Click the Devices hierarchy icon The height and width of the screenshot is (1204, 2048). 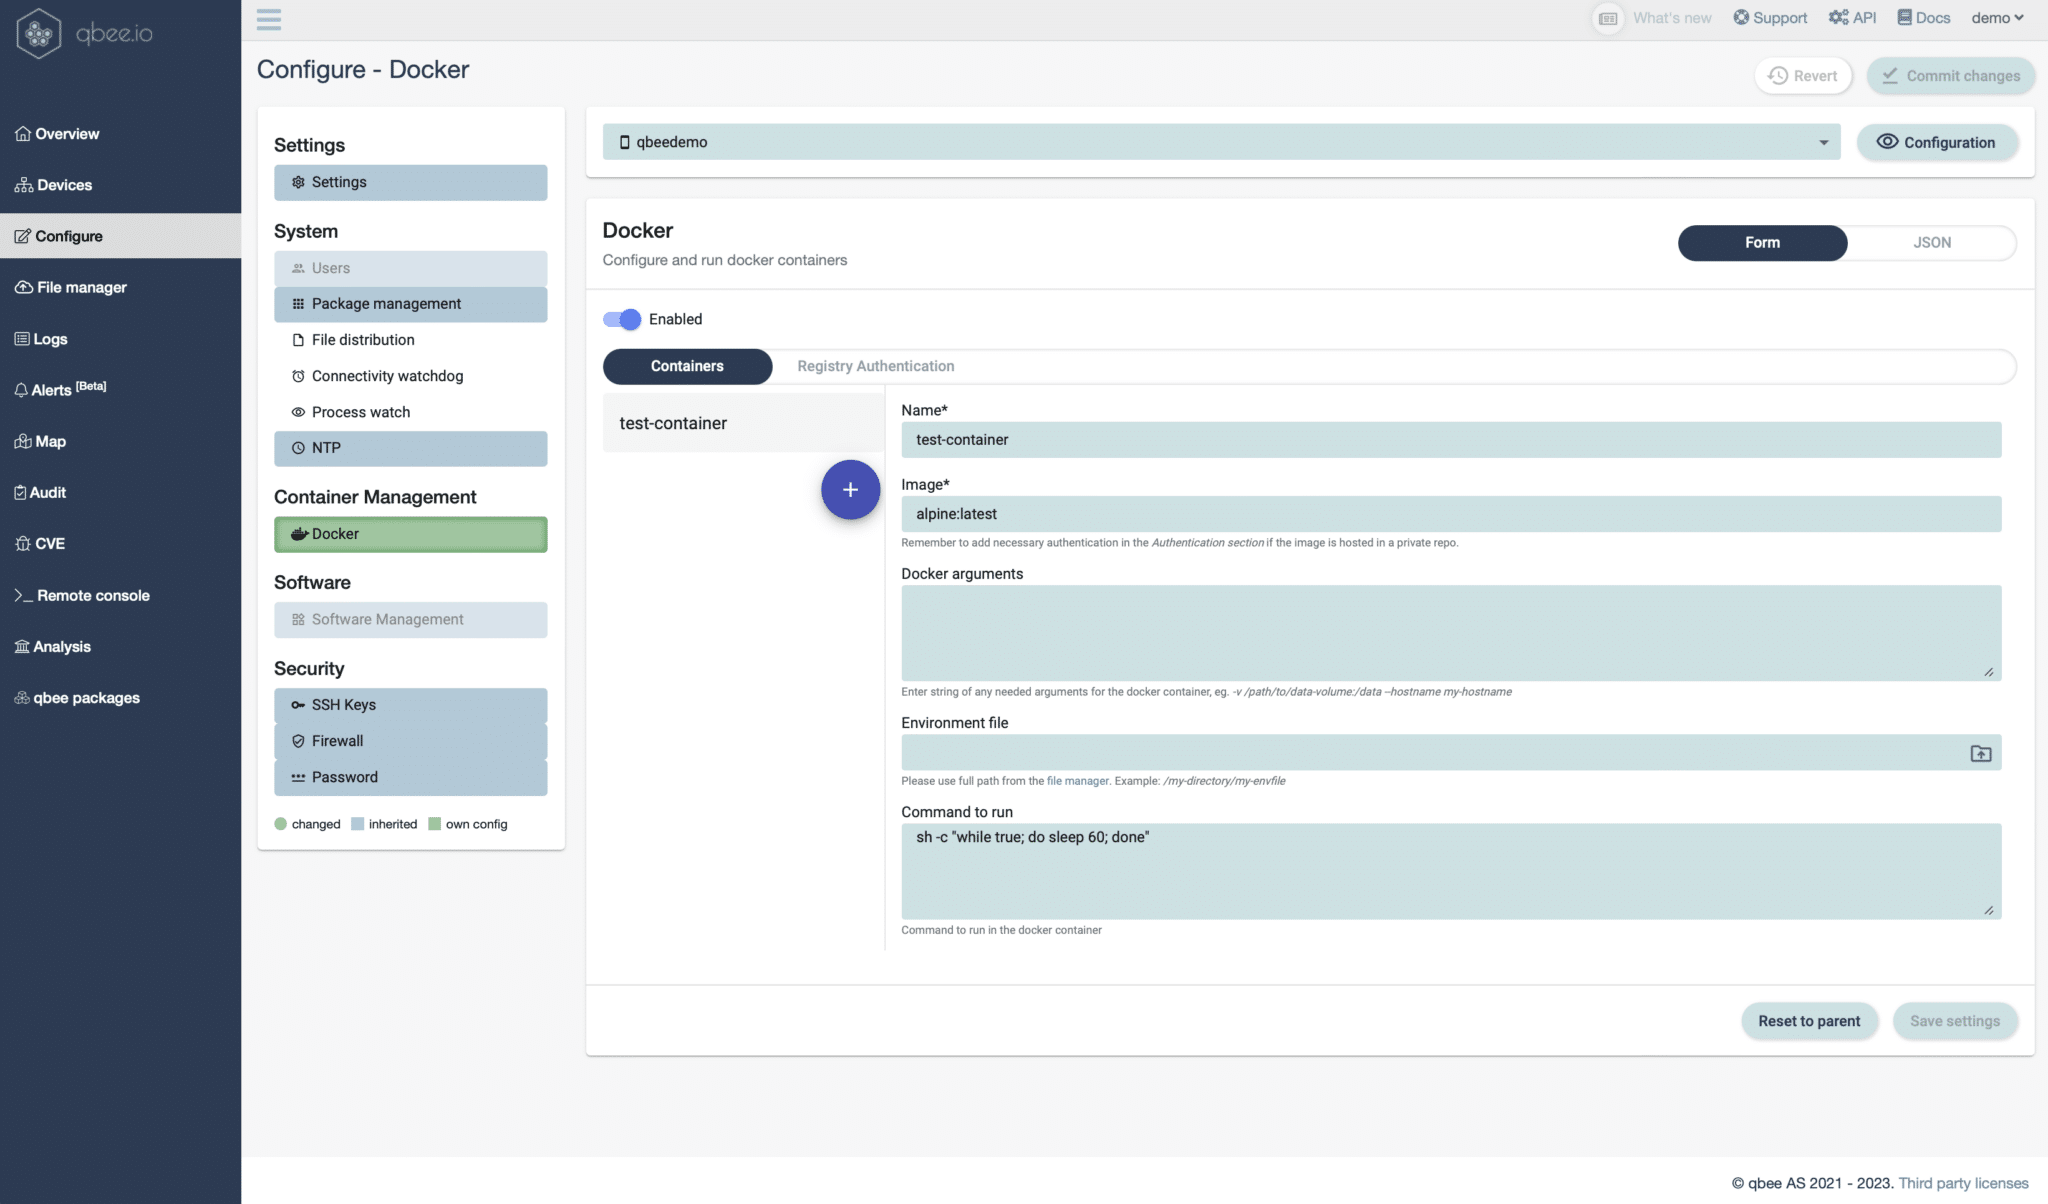tap(23, 185)
